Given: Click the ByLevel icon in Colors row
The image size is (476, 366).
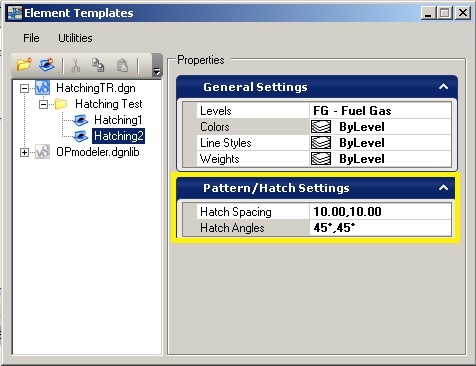Looking at the screenshot, I should click(x=321, y=127).
